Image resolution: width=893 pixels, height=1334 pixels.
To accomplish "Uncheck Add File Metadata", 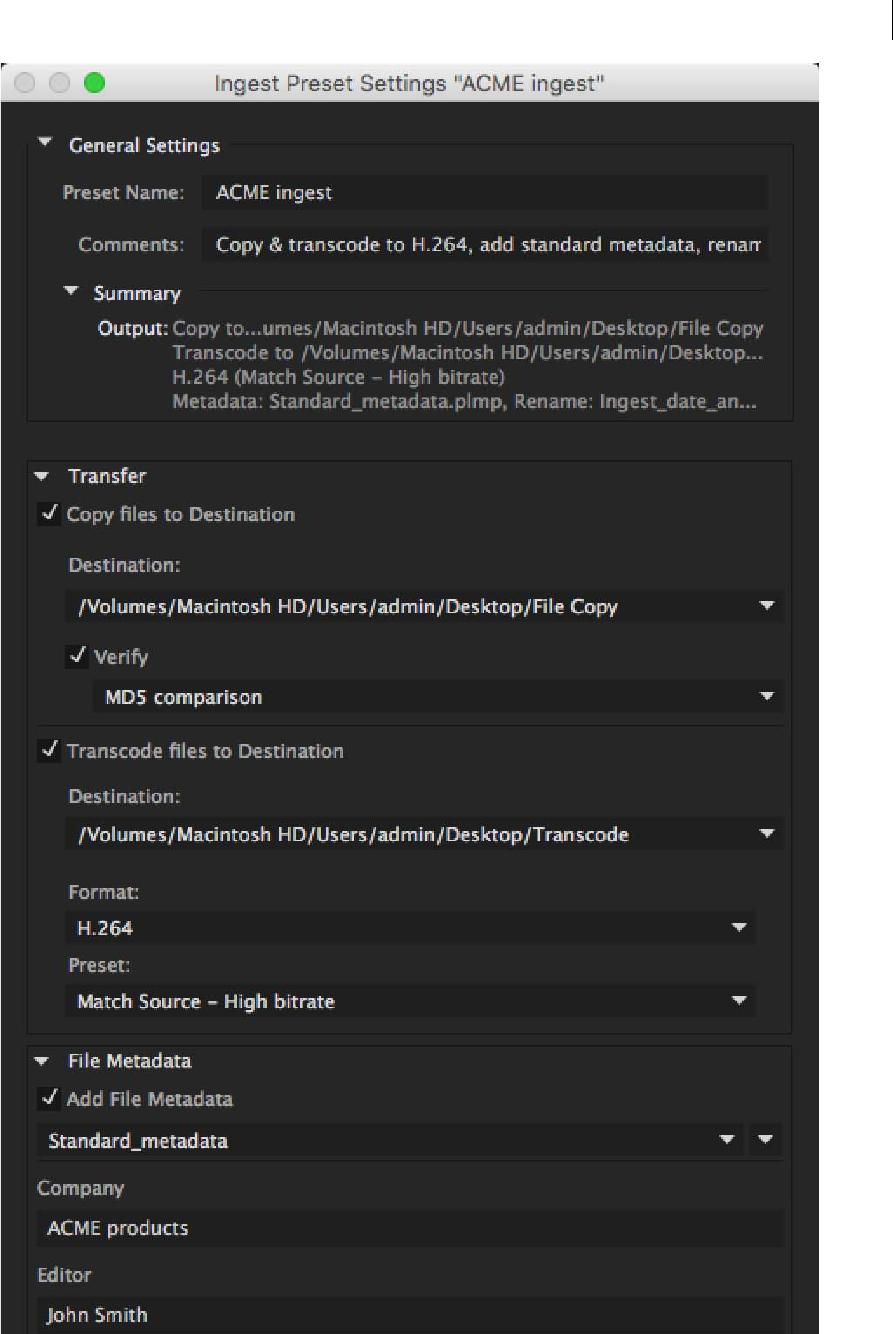I will [x=47, y=1099].
